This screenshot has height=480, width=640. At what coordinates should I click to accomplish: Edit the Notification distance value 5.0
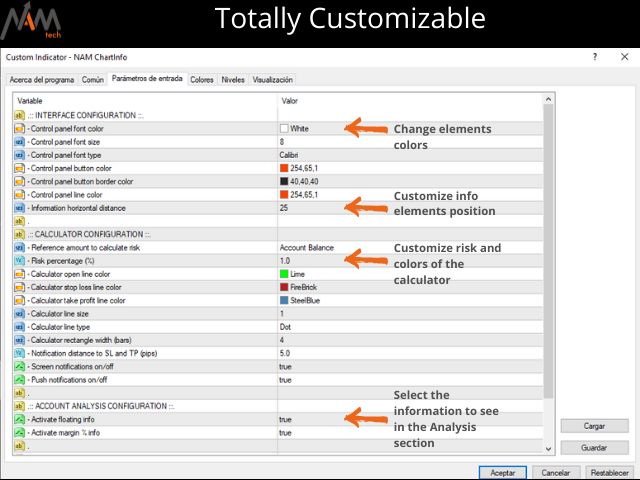(x=285, y=353)
